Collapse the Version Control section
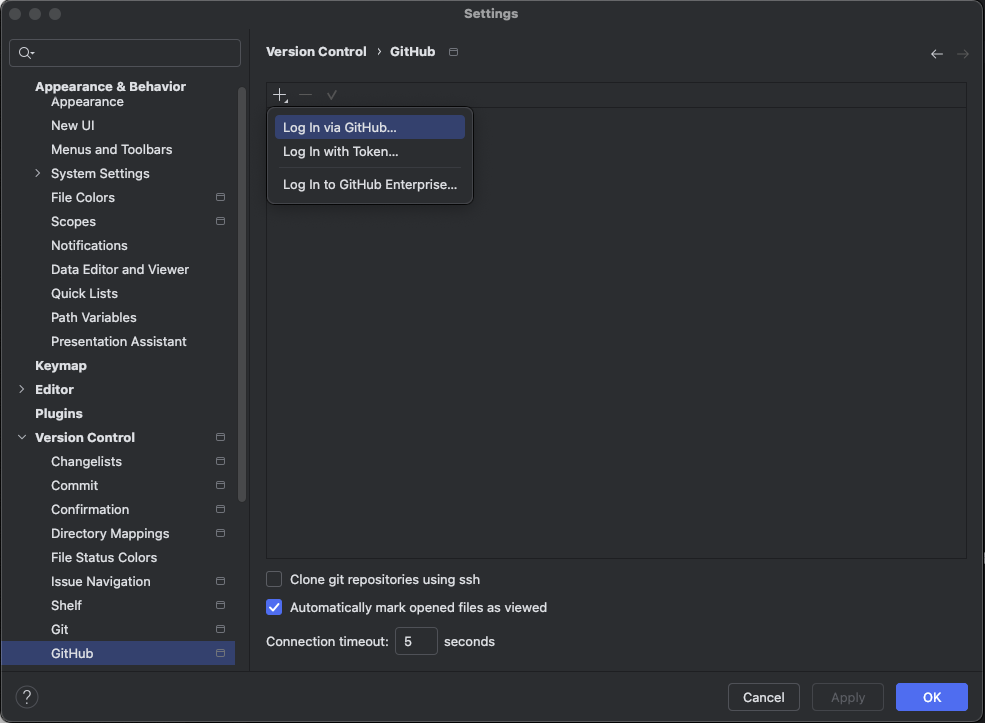The width and height of the screenshot is (985, 723). click(x=22, y=438)
